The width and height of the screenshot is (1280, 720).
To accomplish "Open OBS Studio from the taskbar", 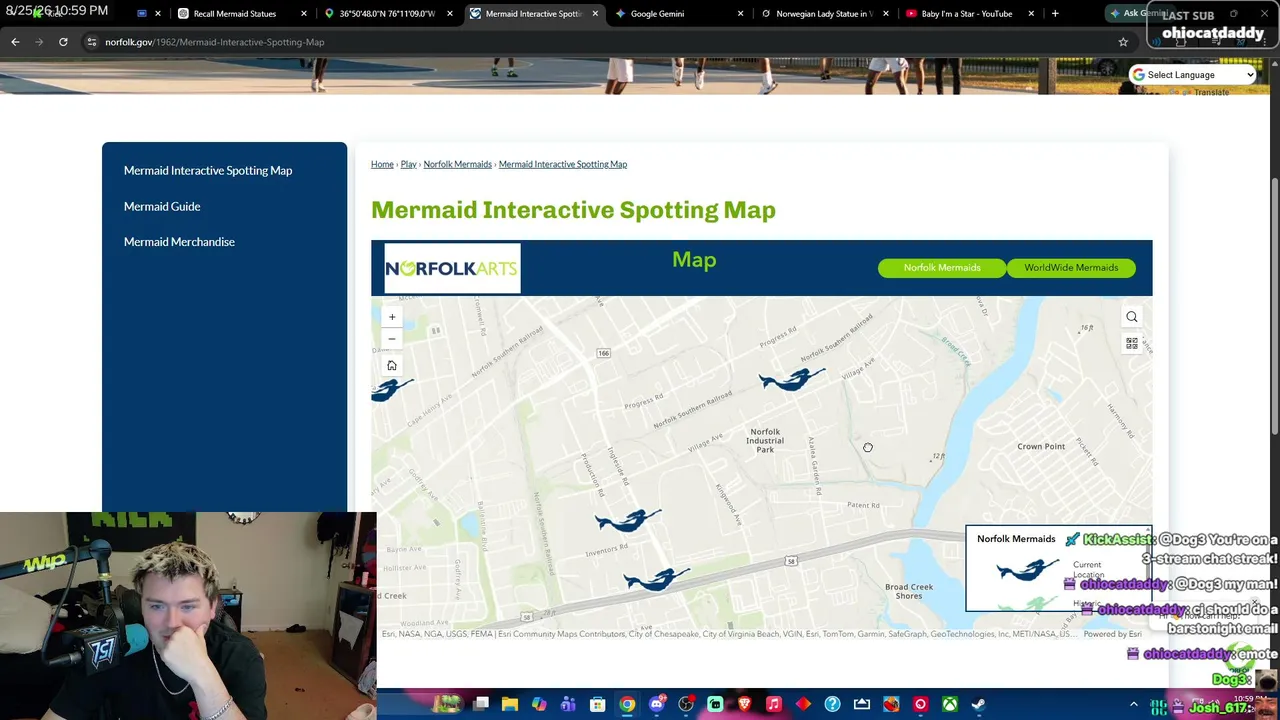I will tap(686, 704).
